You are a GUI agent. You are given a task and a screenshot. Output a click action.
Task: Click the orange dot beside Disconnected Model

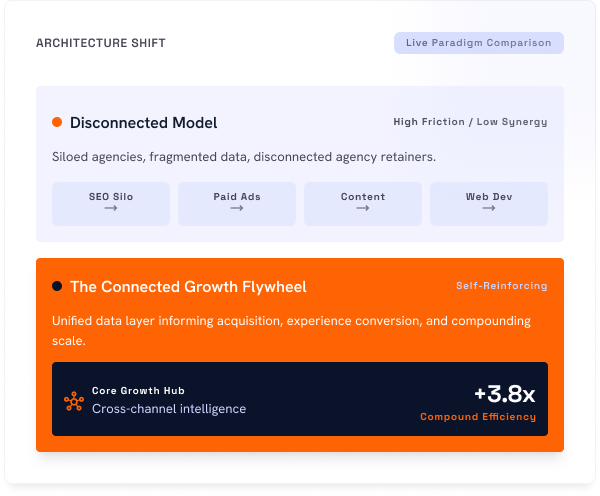[x=57, y=122]
